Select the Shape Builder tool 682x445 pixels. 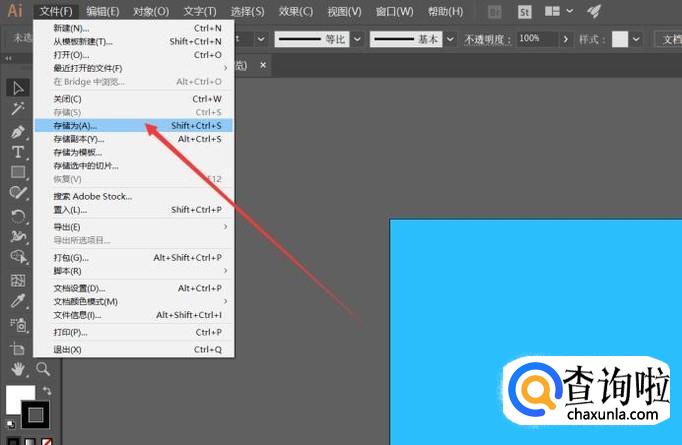tap(18, 257)
